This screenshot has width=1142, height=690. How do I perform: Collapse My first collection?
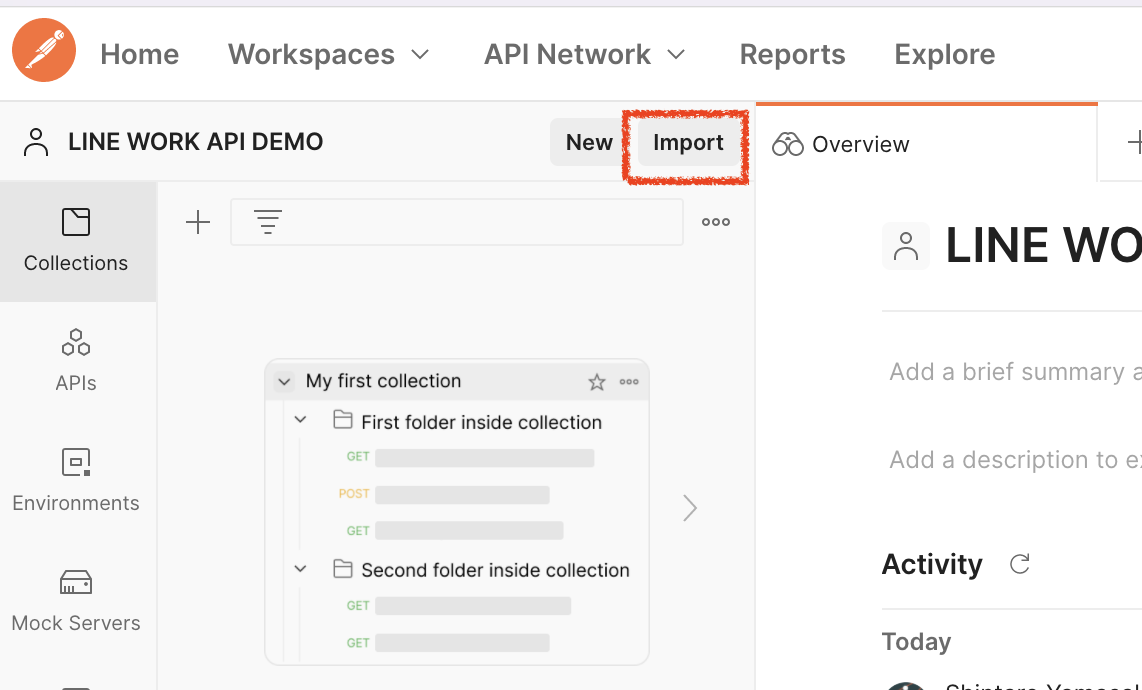click(x=284, y=381)
